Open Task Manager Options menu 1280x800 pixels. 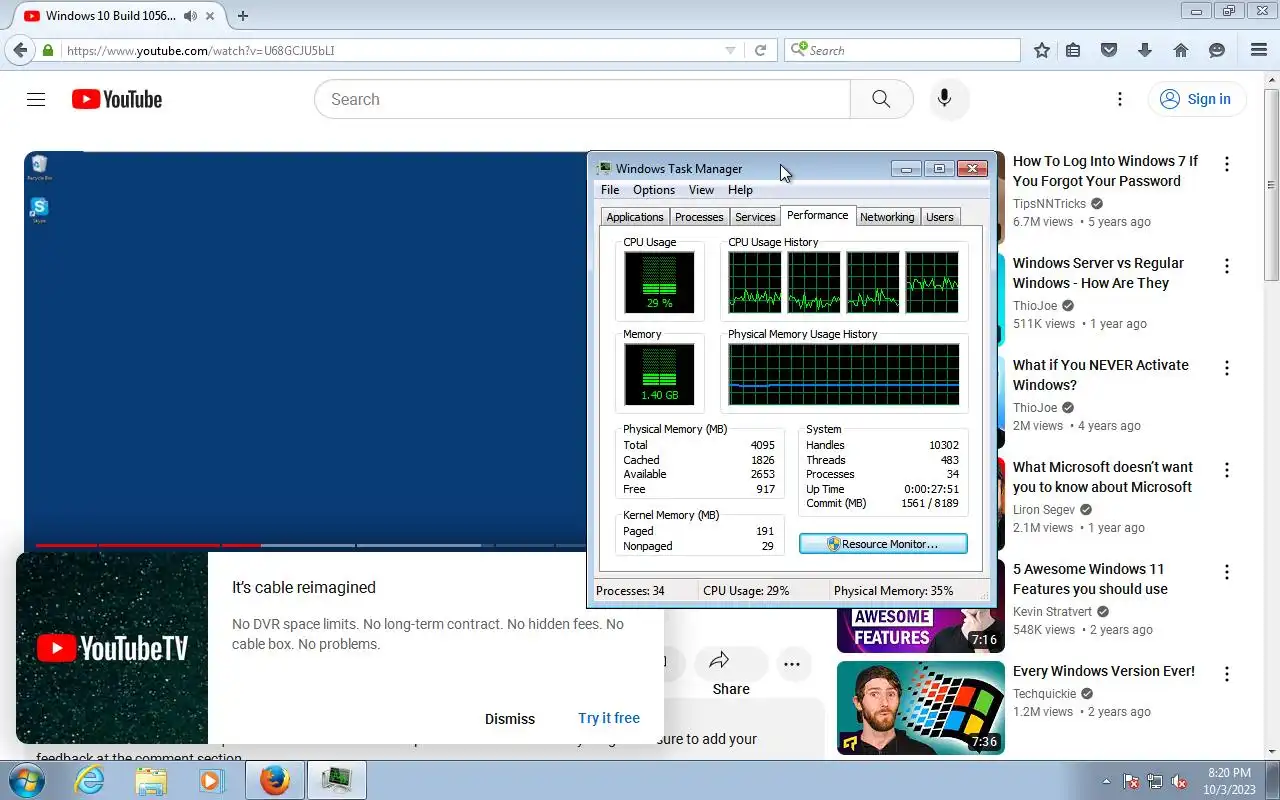[x=654, y=190]
